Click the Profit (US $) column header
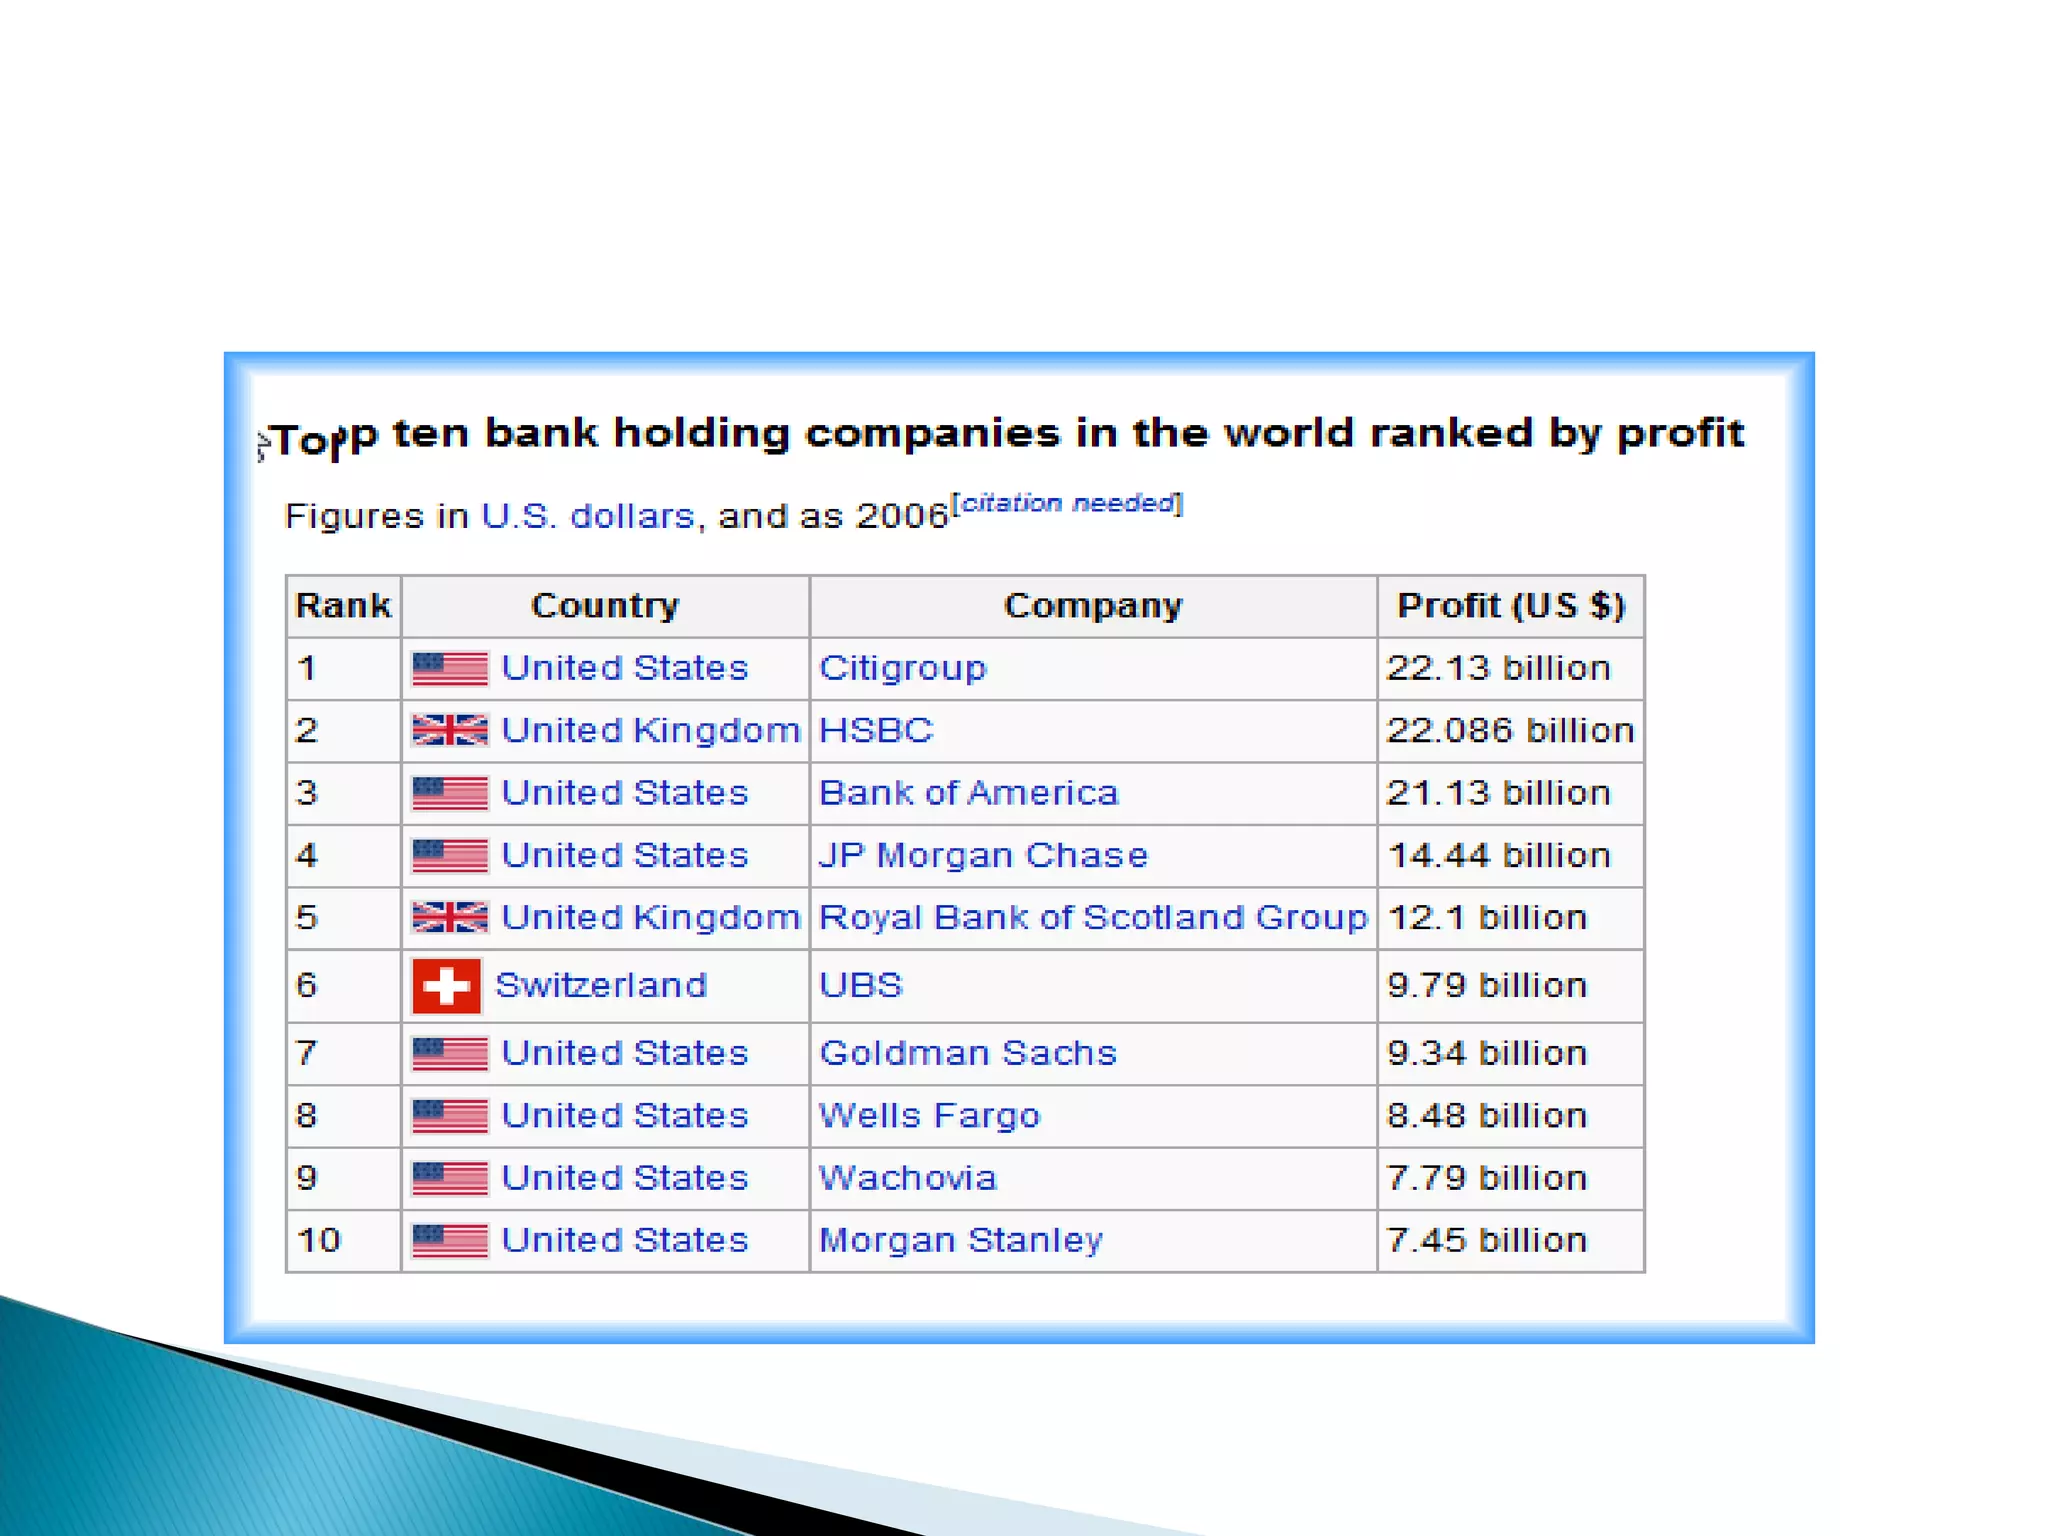The width and height of the screenshot is (2048, 1536). [x=1510, y=606]
